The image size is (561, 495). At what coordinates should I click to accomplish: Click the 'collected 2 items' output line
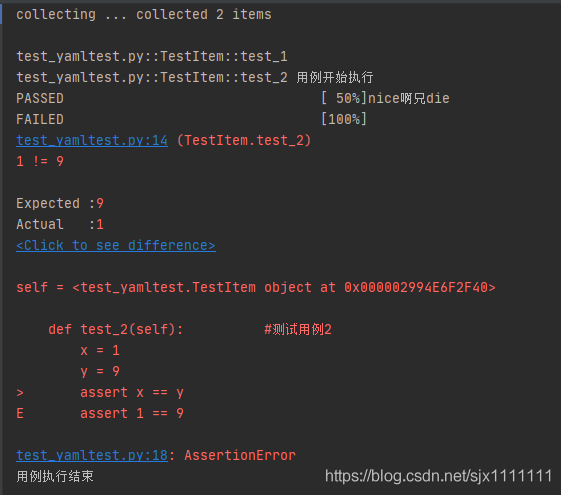coord(144,15)
